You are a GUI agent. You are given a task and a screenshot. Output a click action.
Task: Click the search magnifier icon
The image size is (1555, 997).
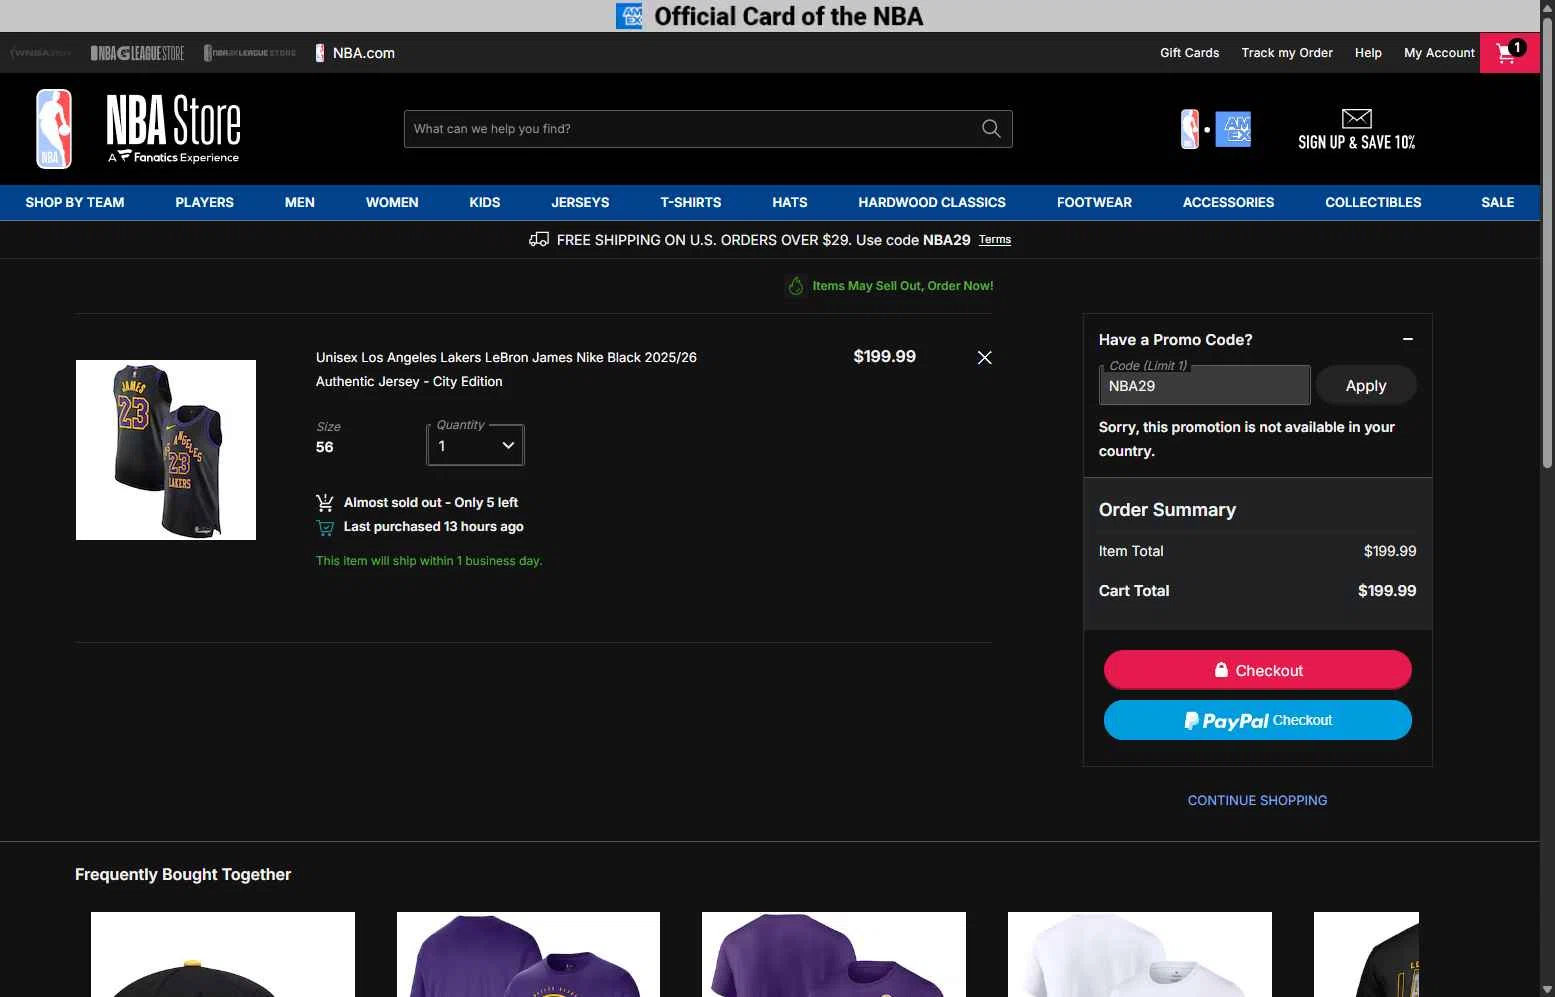(x=991, y=129)
